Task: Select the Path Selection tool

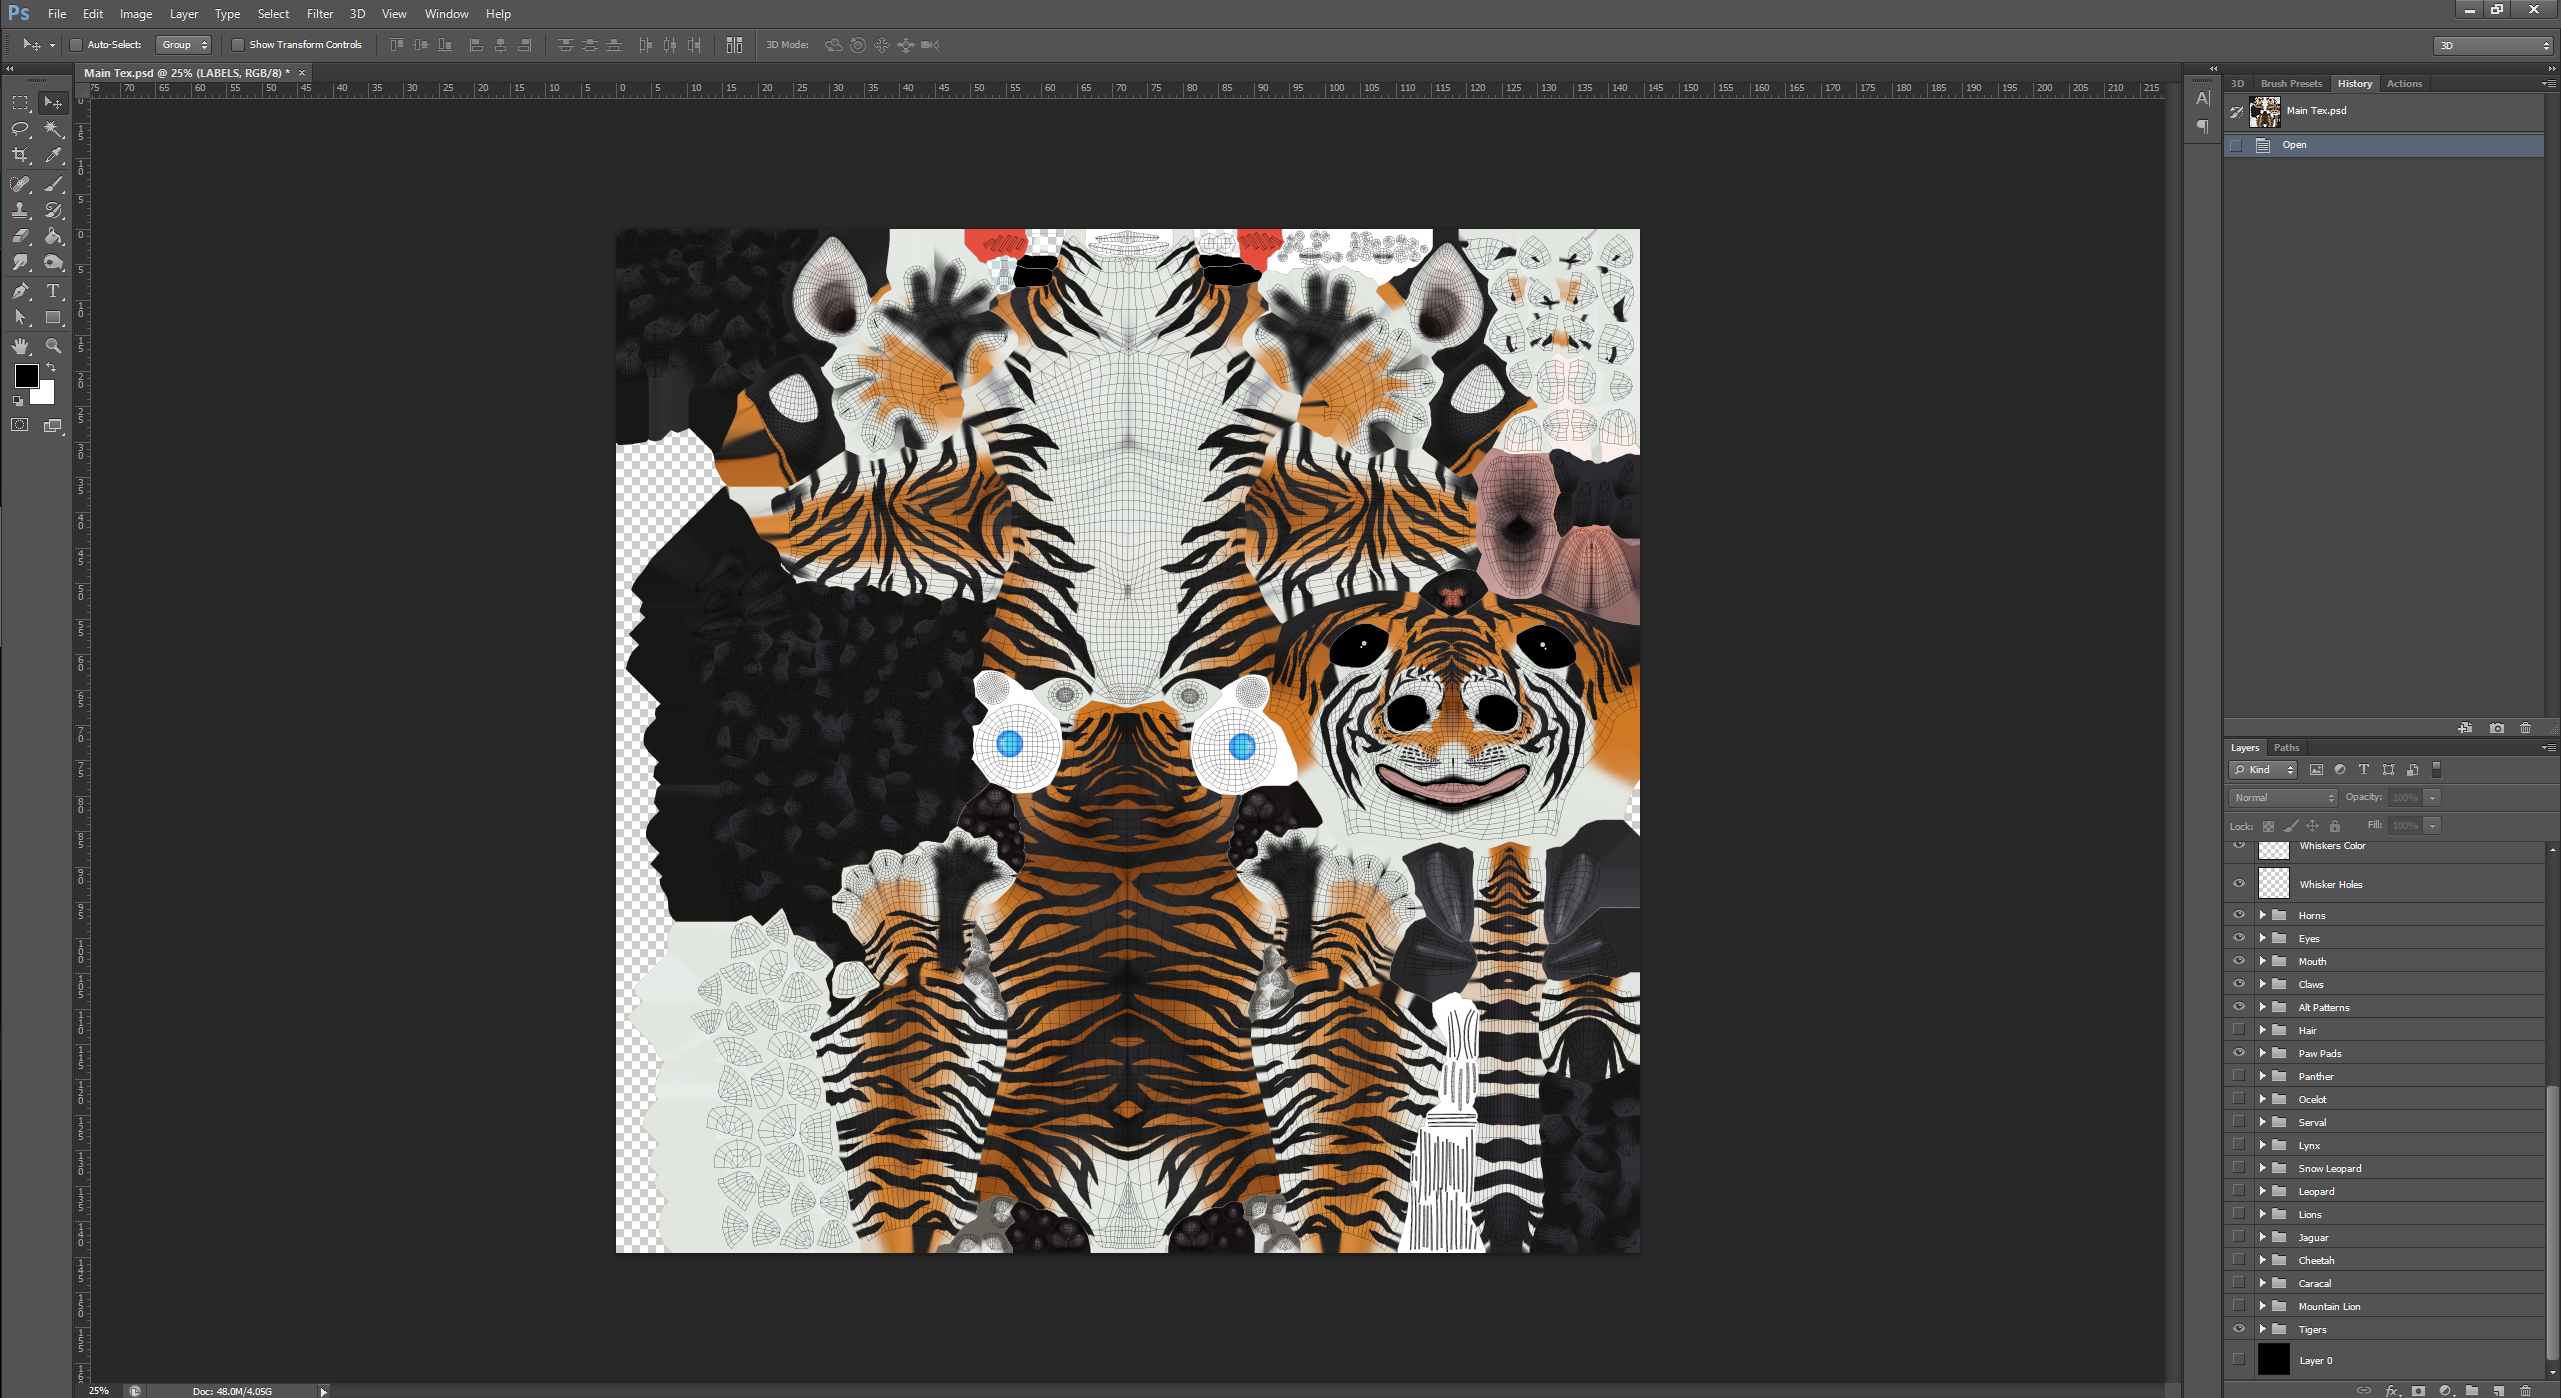Action: (x=20, y=317)
